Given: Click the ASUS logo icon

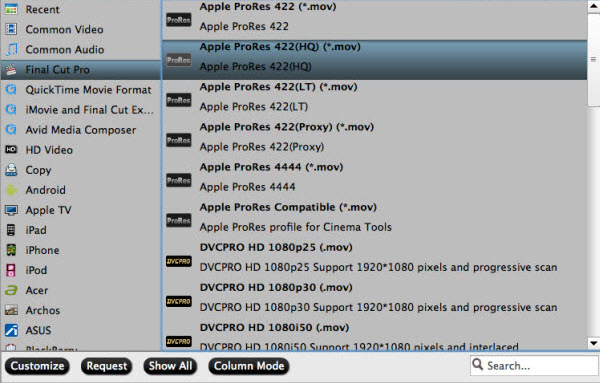Looking at the screenshot, I should (x=11, y=330).
